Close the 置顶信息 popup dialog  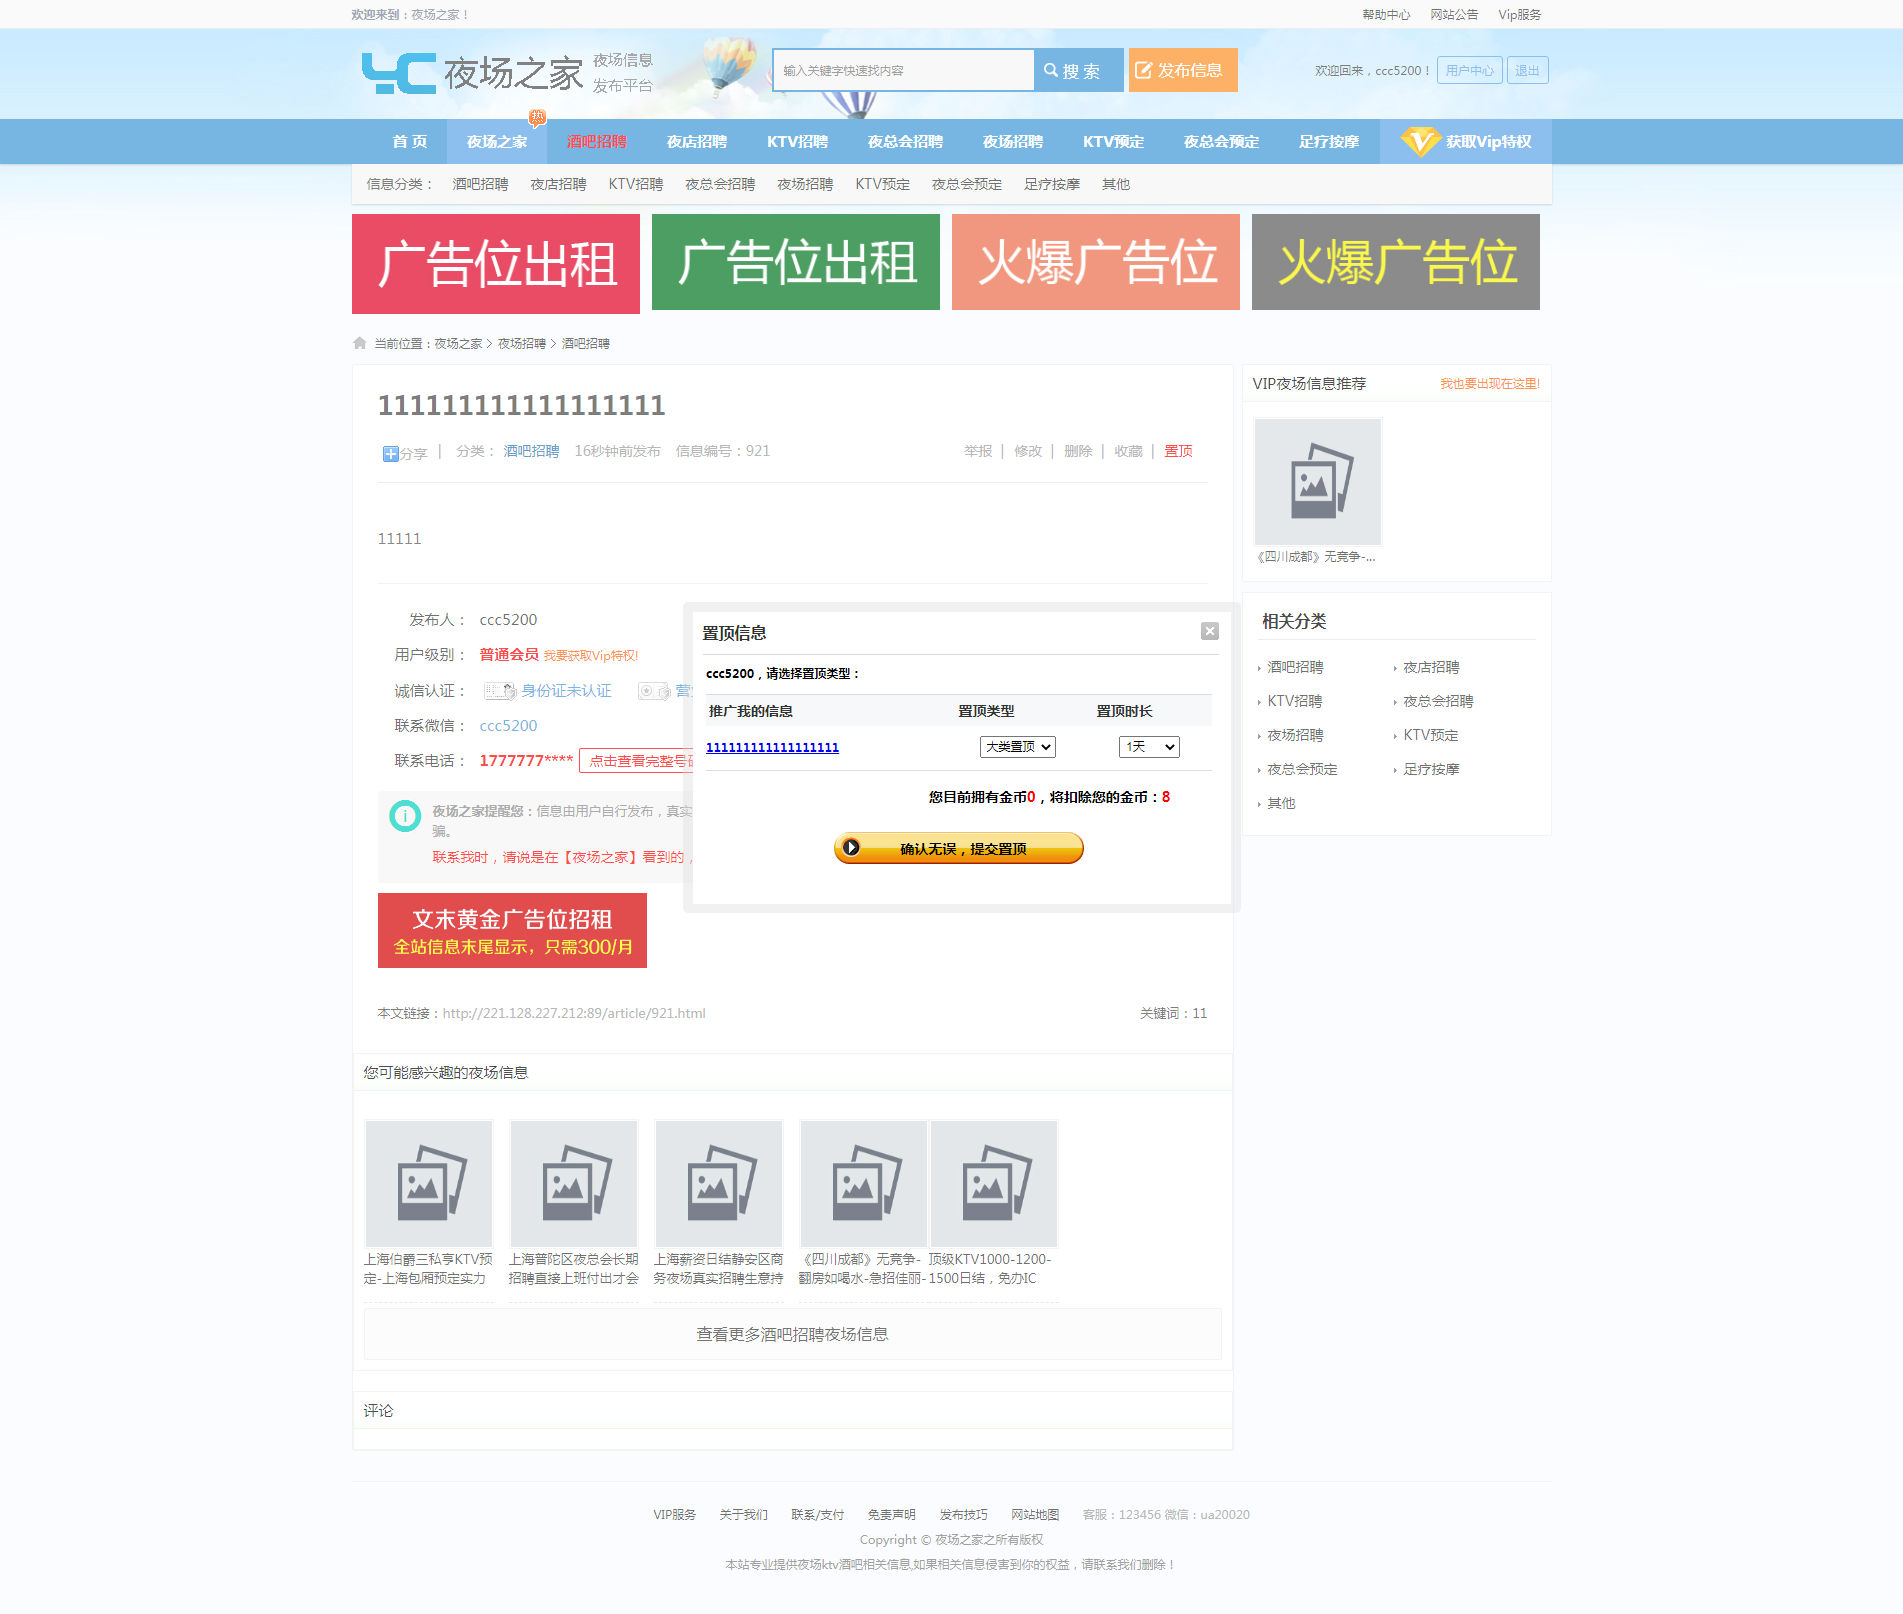coord(1210,631)
